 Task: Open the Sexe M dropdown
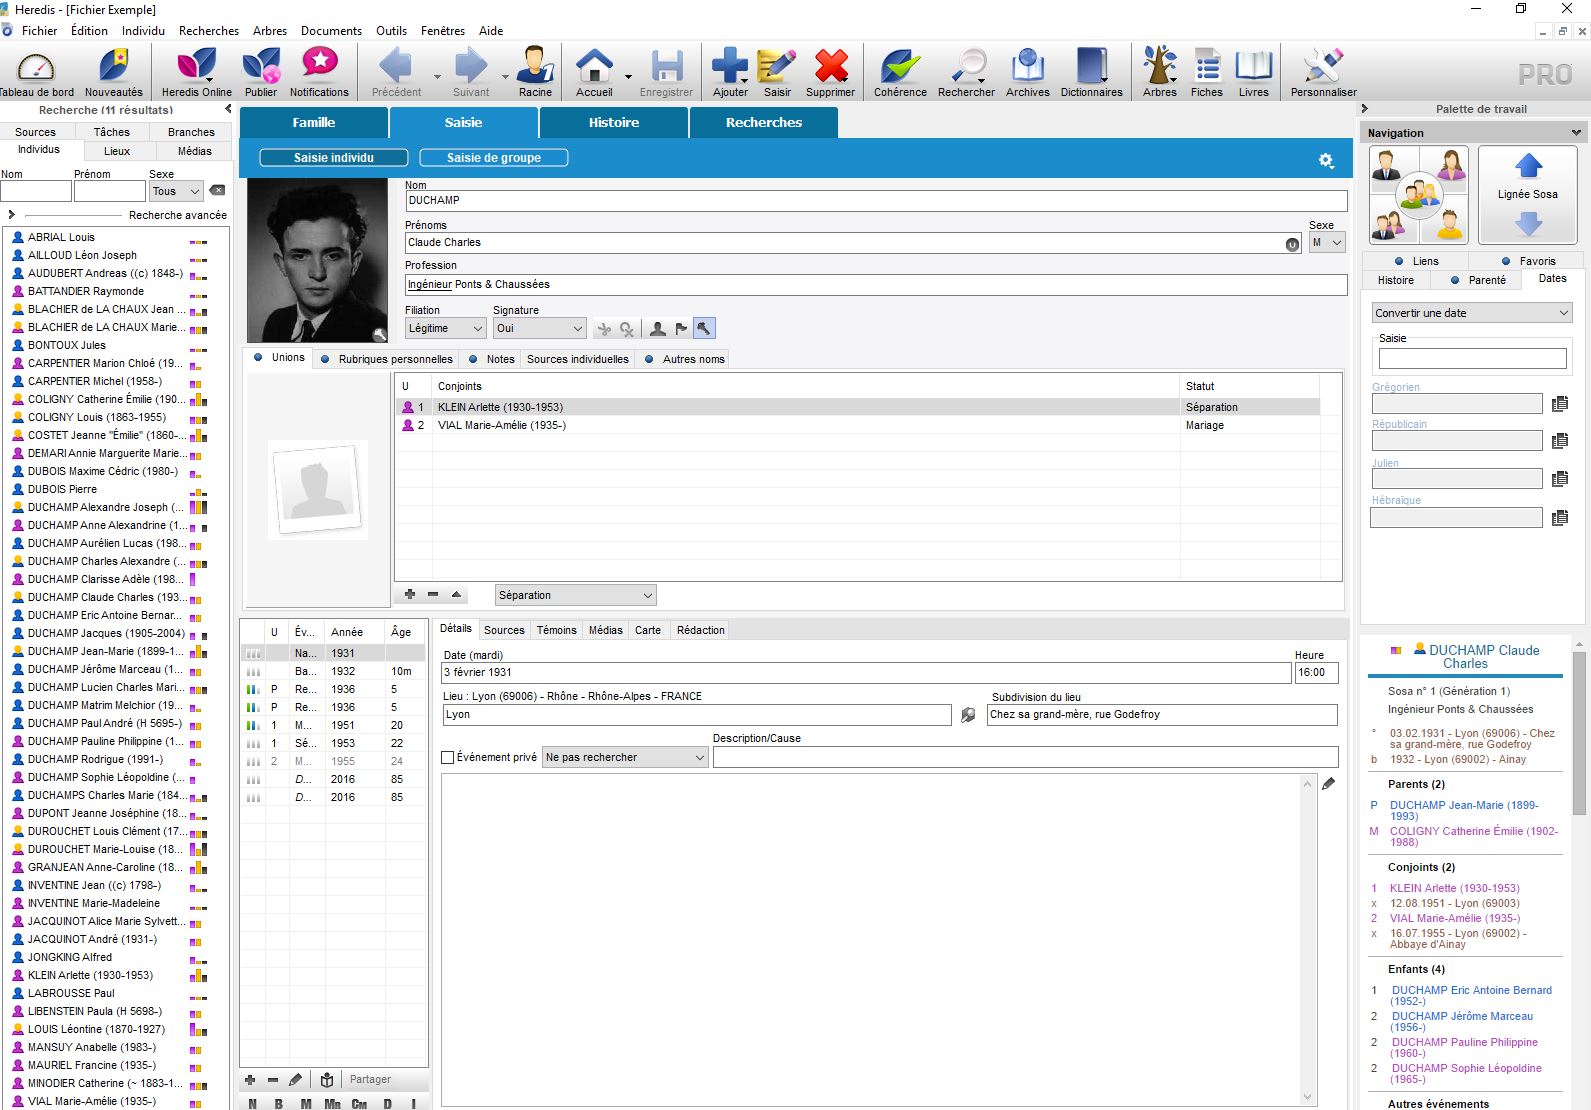(1327, 242)
